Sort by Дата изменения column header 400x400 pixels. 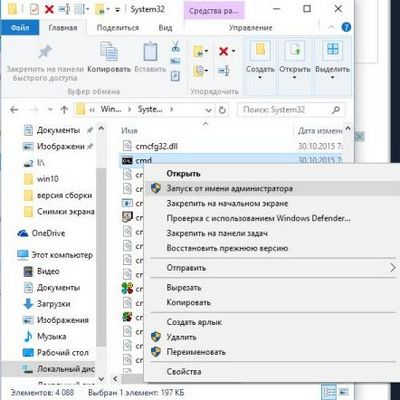tap(320, 131)
